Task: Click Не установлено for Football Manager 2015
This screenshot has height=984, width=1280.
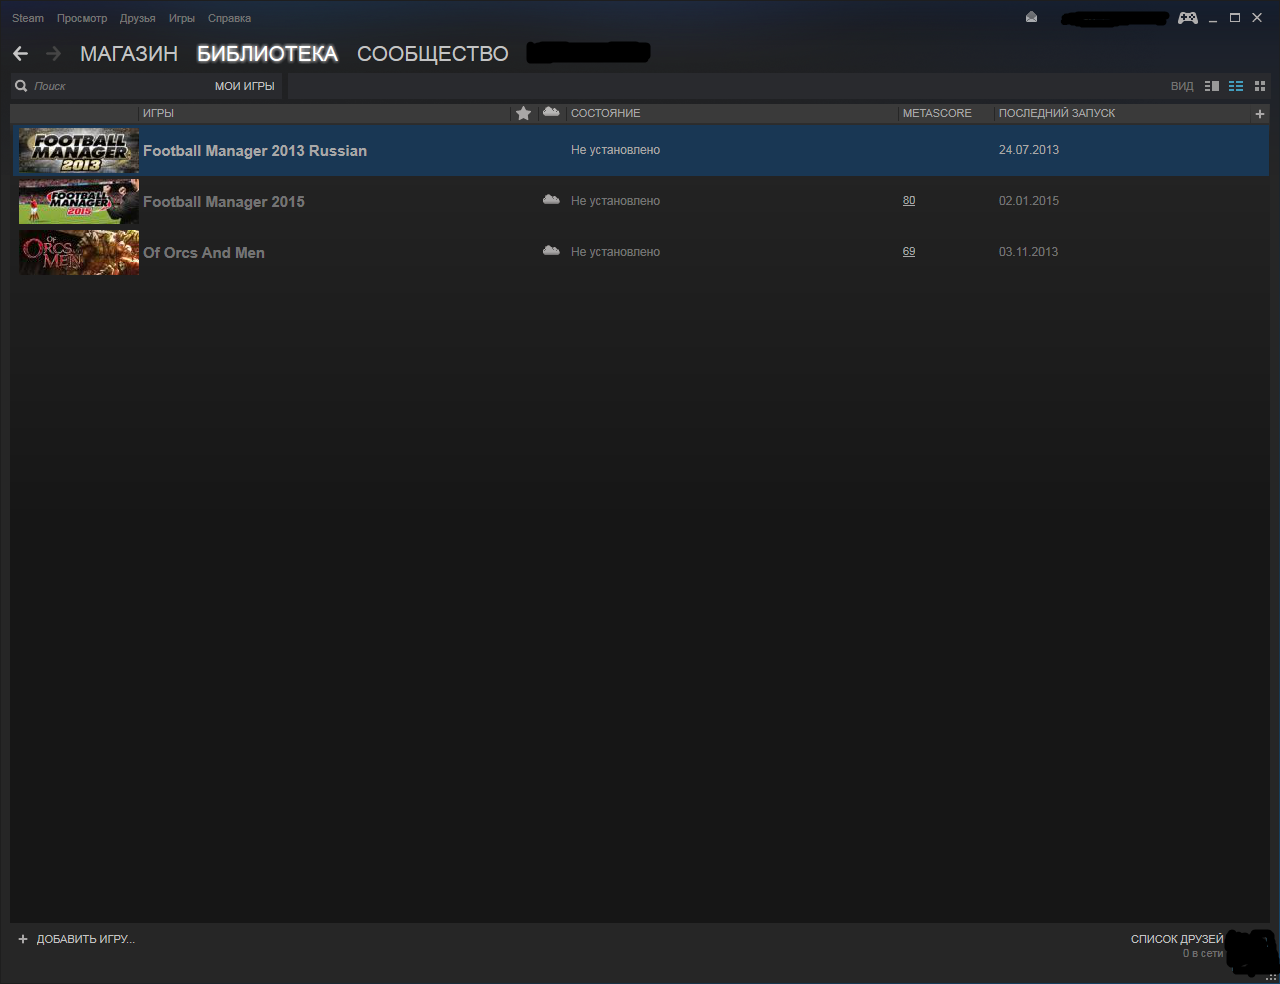Action: (x=615, y=201)
